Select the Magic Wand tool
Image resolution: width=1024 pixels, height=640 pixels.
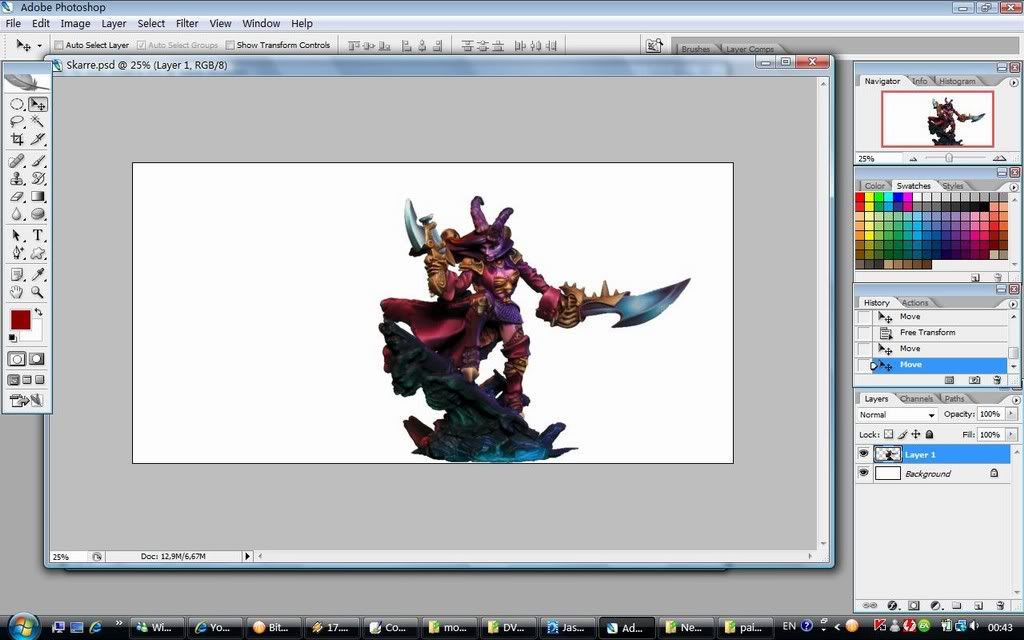point(37,121)
